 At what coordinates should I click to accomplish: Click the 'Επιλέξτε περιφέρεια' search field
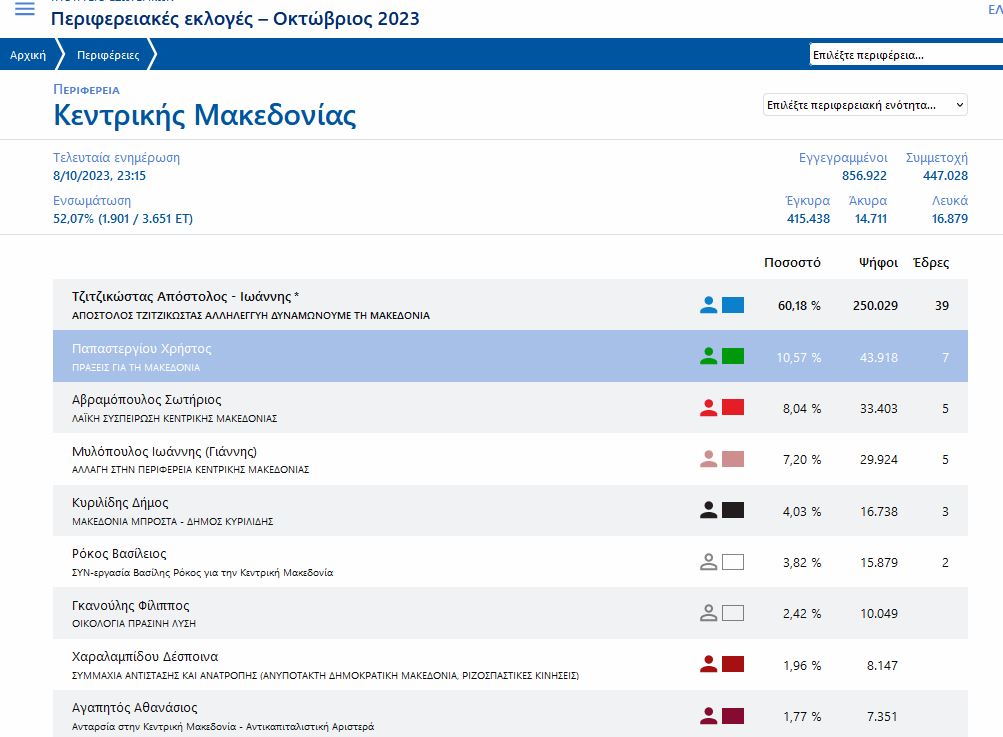[905, 55]
